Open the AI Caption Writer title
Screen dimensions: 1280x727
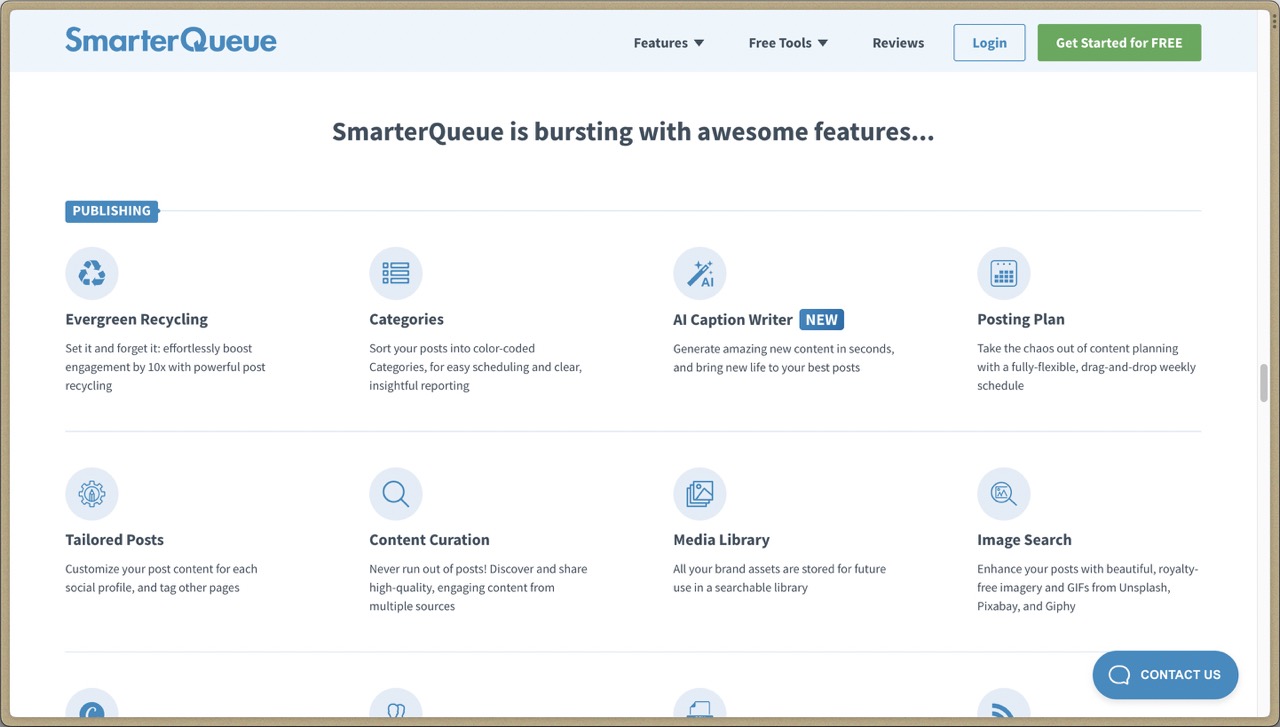[733, 320]
